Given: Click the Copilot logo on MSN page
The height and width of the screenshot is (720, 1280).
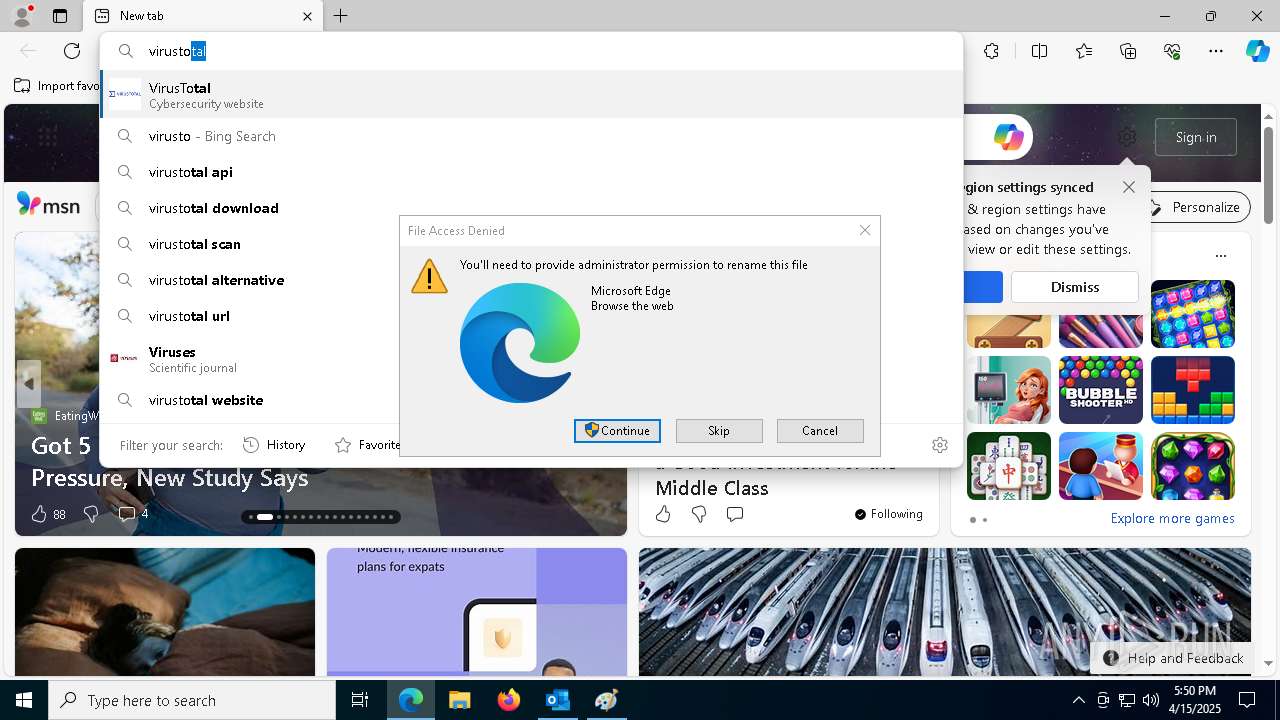Looking at the screenshot, I should (x=1008, y=137).
